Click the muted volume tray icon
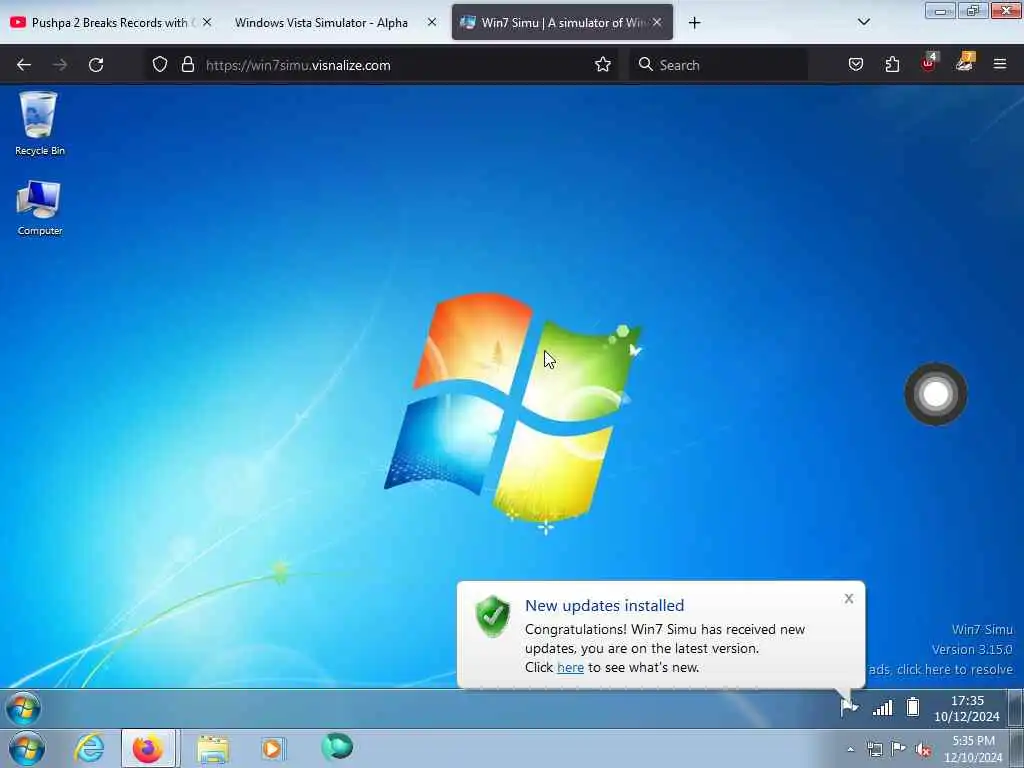Screen dimensions: 1024x768 click(x=923, y=750)
